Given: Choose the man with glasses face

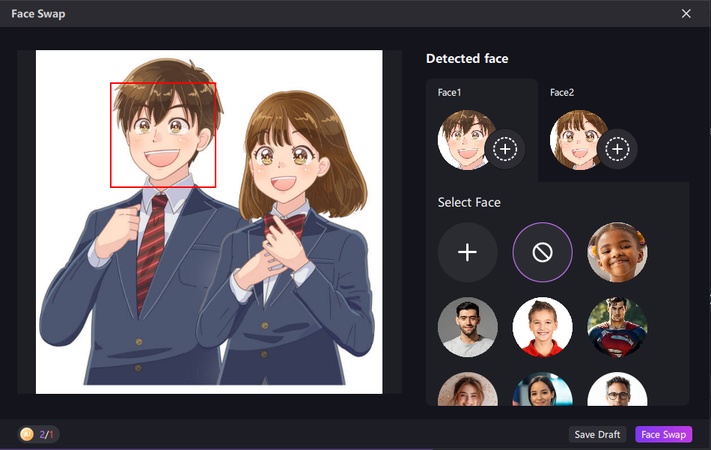Looking at the screenshot, I should pyautogui.click(x=617, y=389).
